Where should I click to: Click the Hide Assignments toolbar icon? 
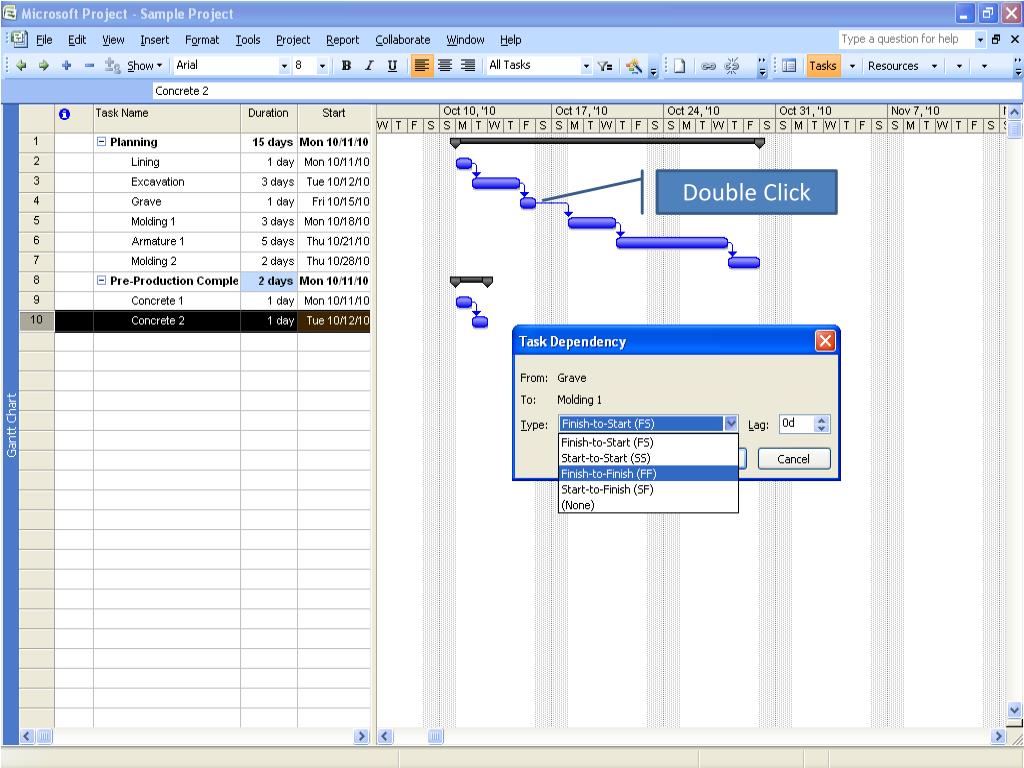tap(112, 65)
